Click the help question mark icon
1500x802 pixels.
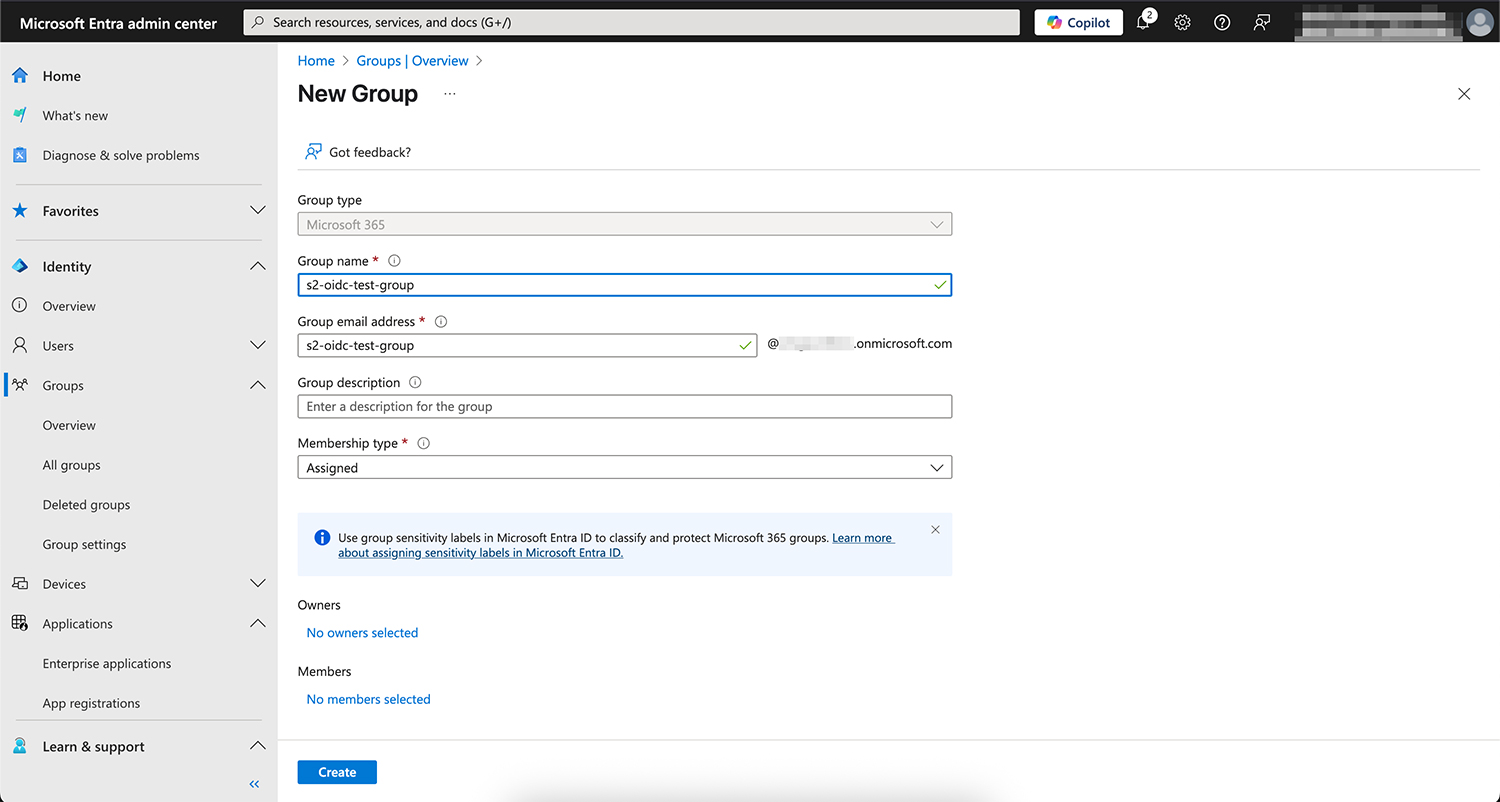coord(1222,22)
